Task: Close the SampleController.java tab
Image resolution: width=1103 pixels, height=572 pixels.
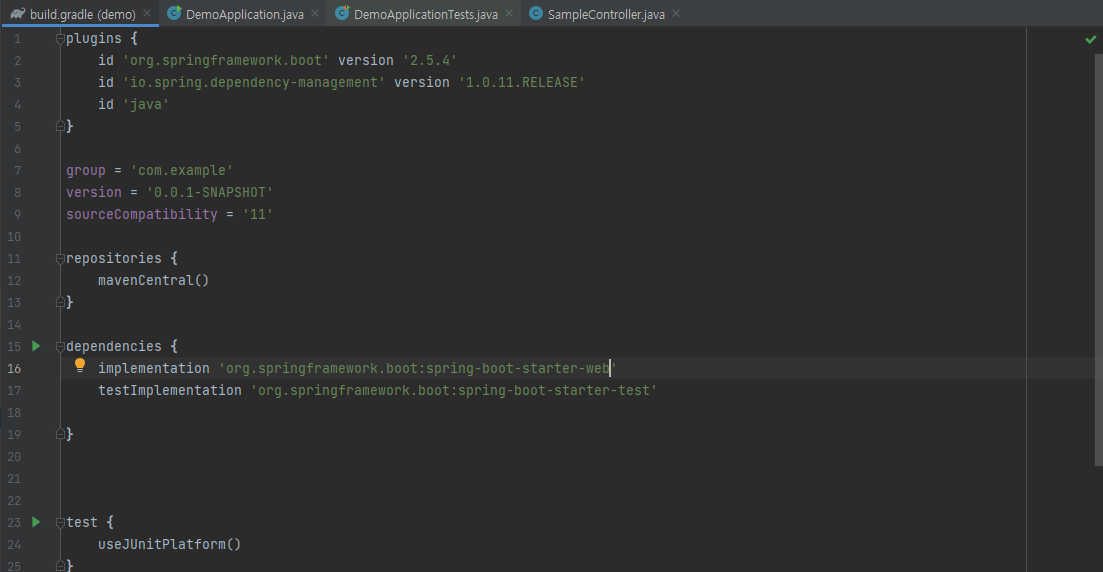Action: (x=676, y=13)
